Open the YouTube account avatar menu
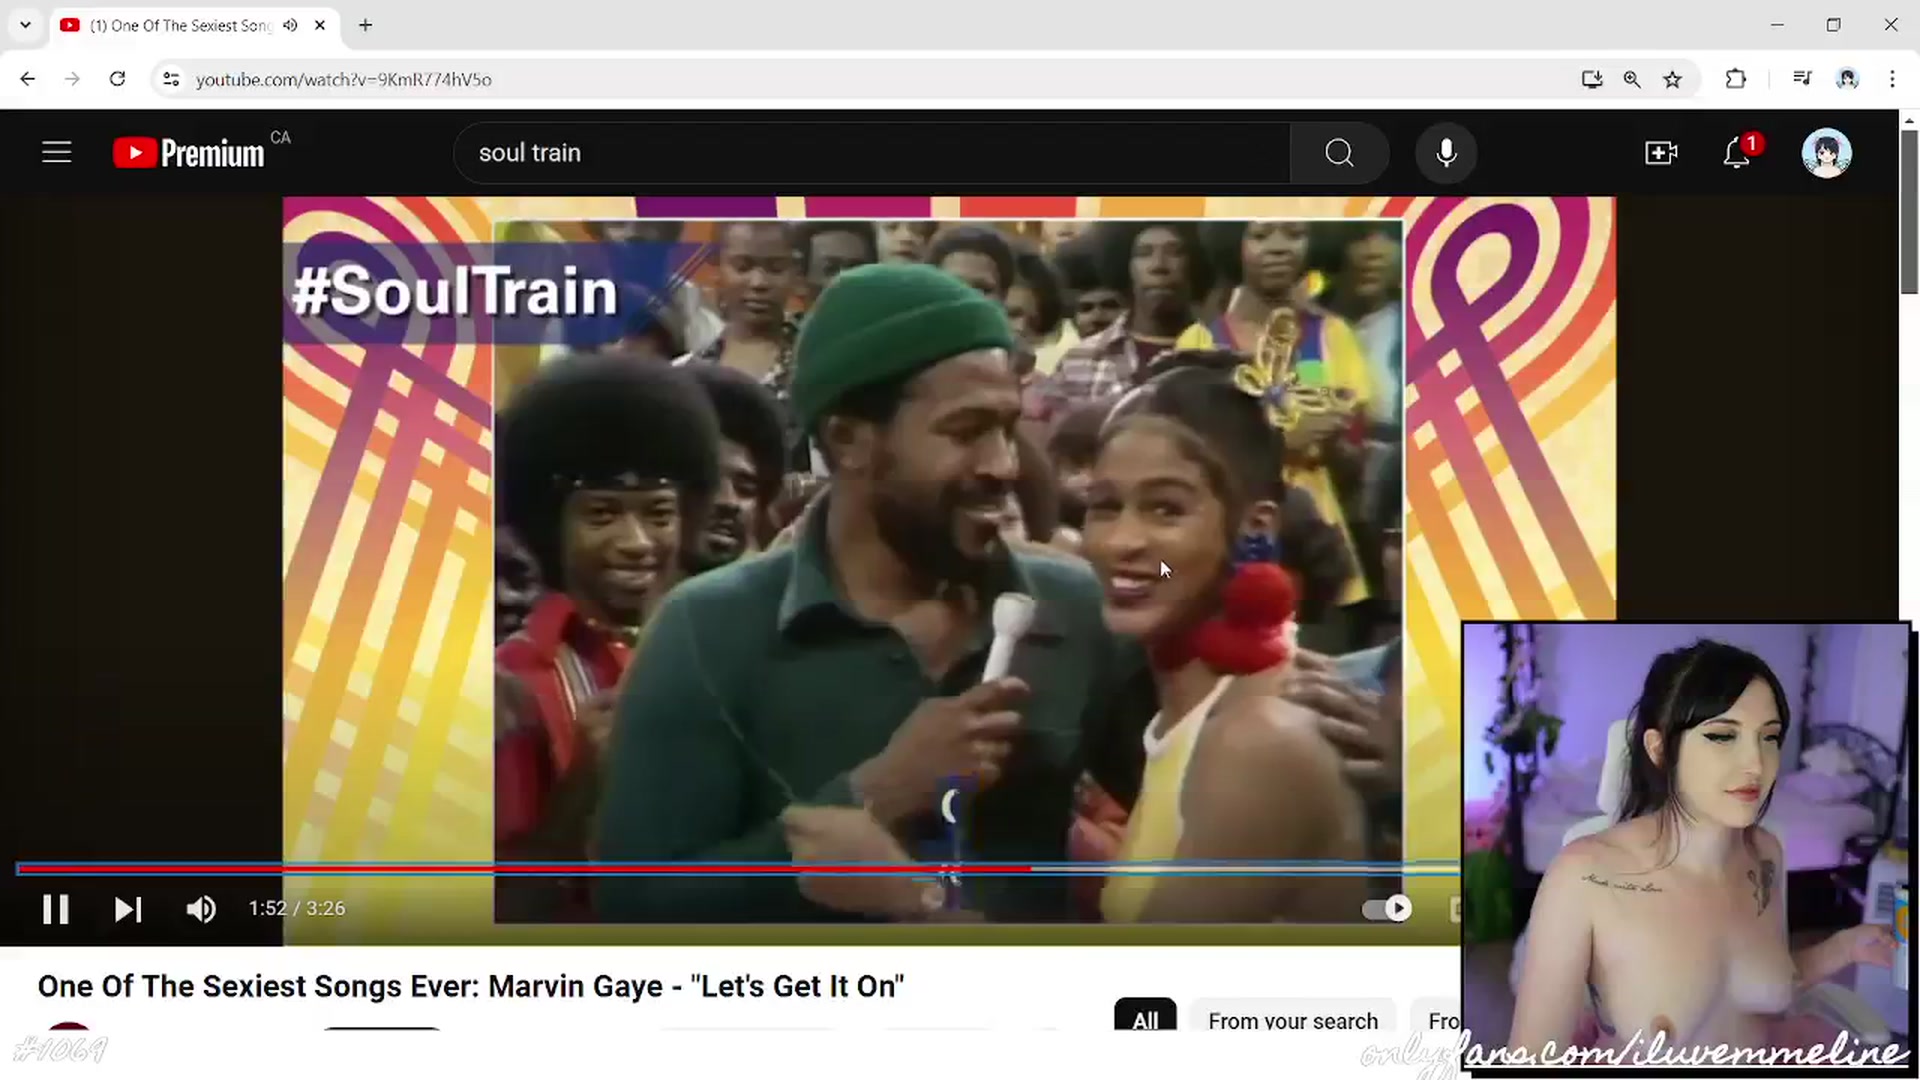This screenshot has height=1080, width=1920. [1827, 153]
